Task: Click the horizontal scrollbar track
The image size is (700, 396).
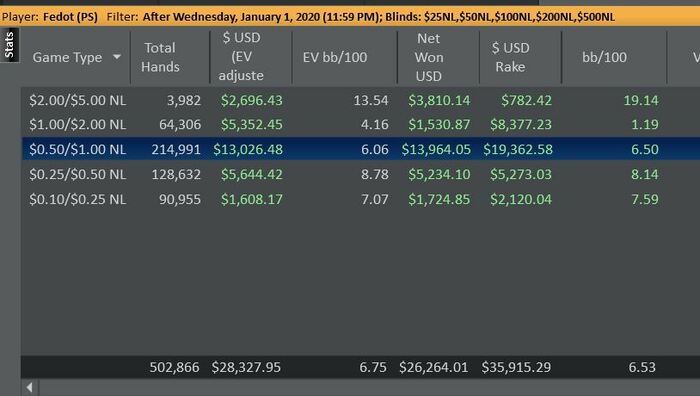Action: coord(370,387)
